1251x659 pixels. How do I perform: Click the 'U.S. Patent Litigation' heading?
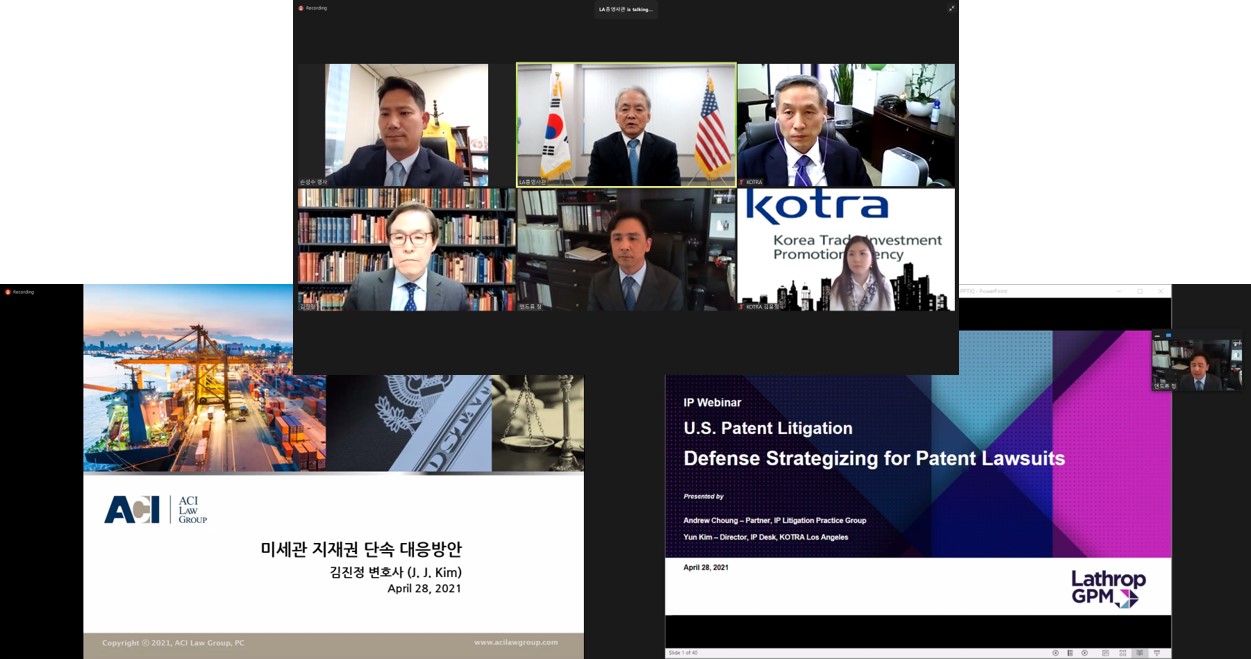pyautogui.click(x=768, y=428)
